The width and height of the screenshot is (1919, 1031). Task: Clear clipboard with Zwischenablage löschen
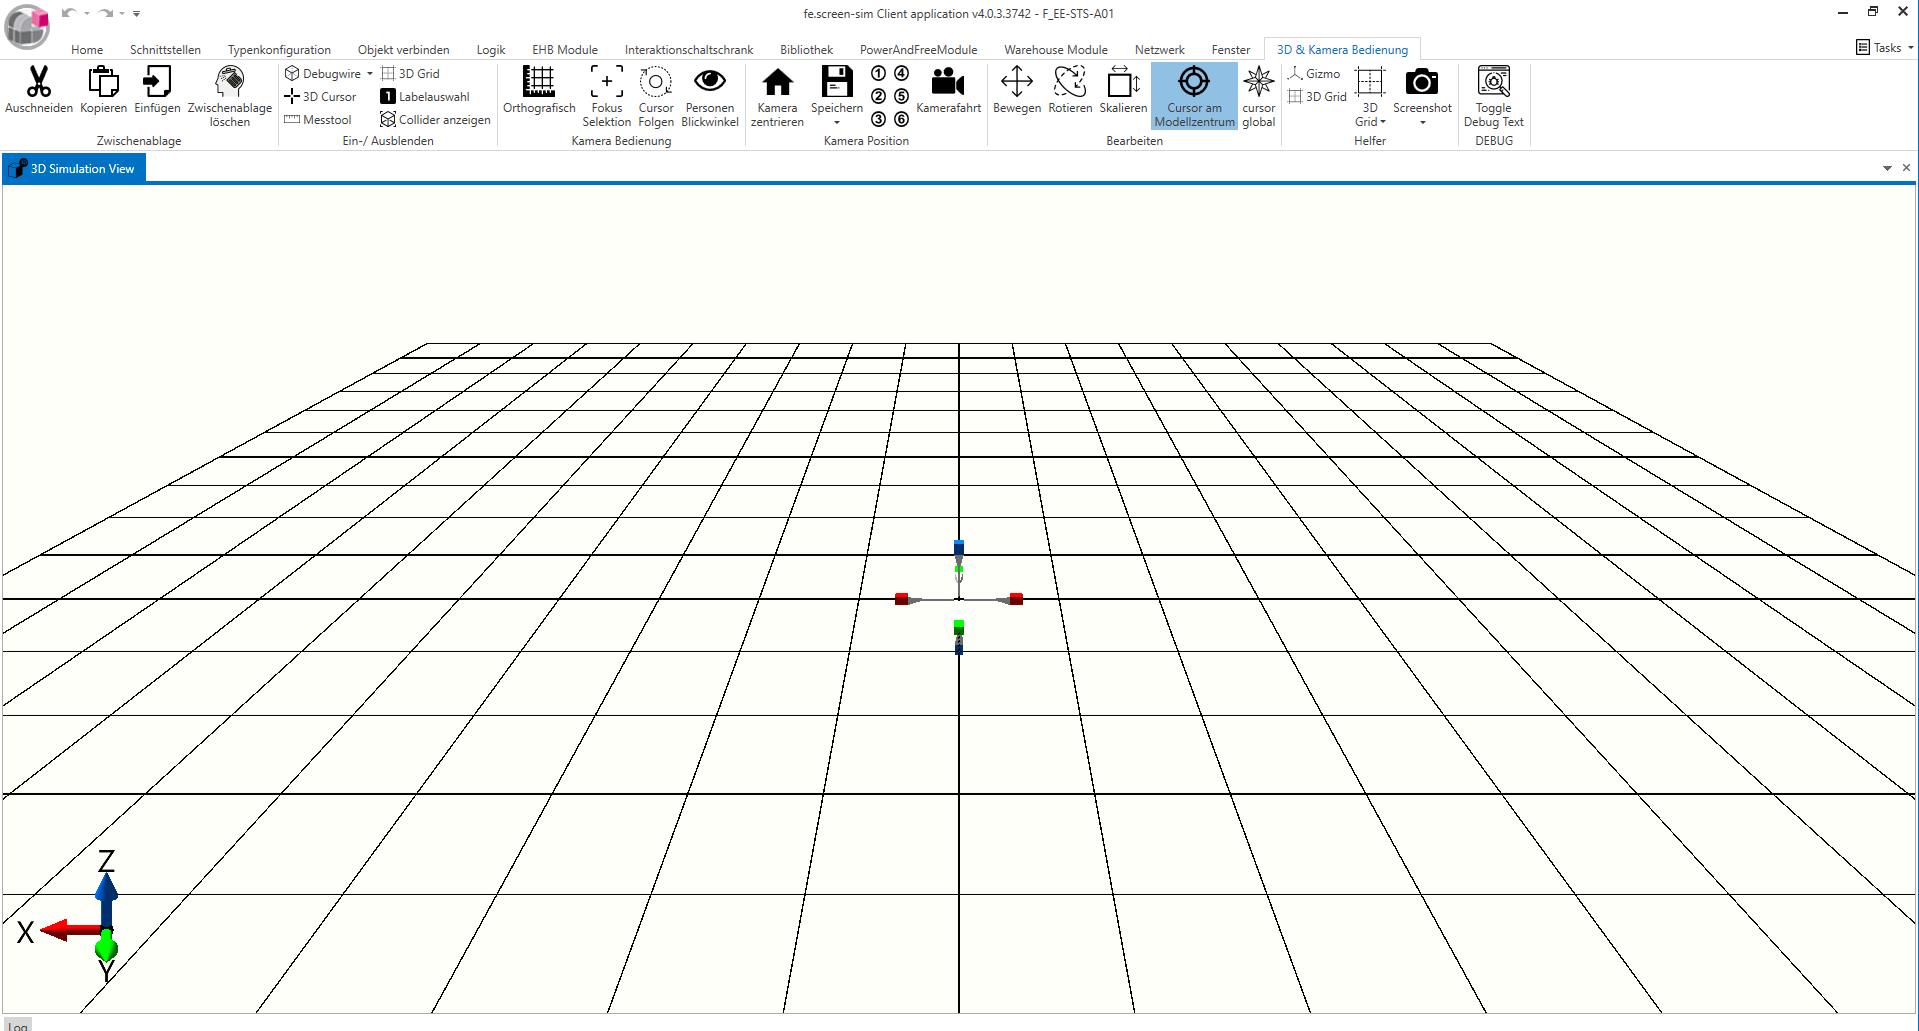click(x=229, y=96)
